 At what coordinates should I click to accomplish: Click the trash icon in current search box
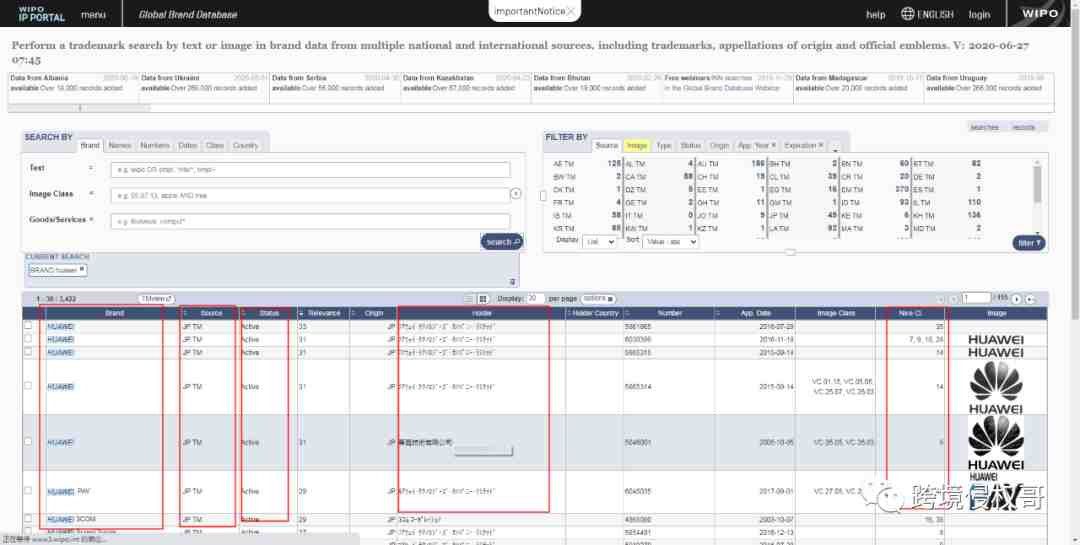(512, 281)
